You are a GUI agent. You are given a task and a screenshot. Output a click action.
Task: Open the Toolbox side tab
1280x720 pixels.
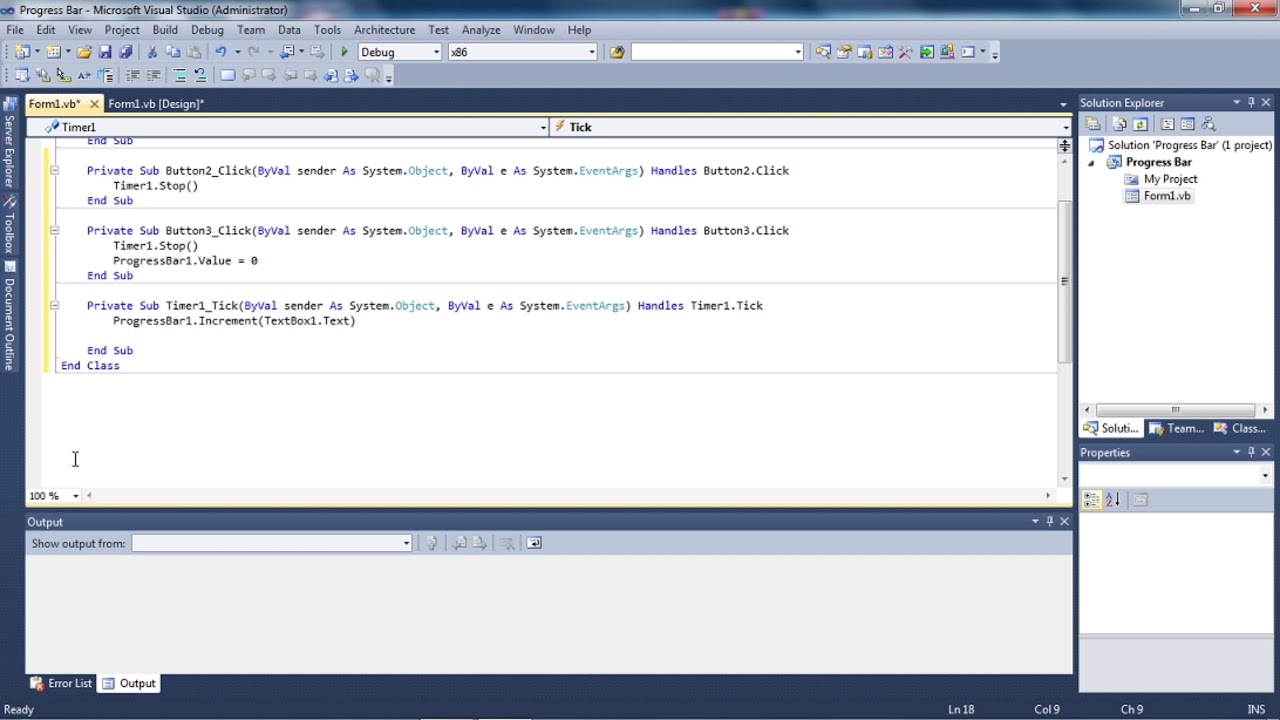(x=9, y=225)
